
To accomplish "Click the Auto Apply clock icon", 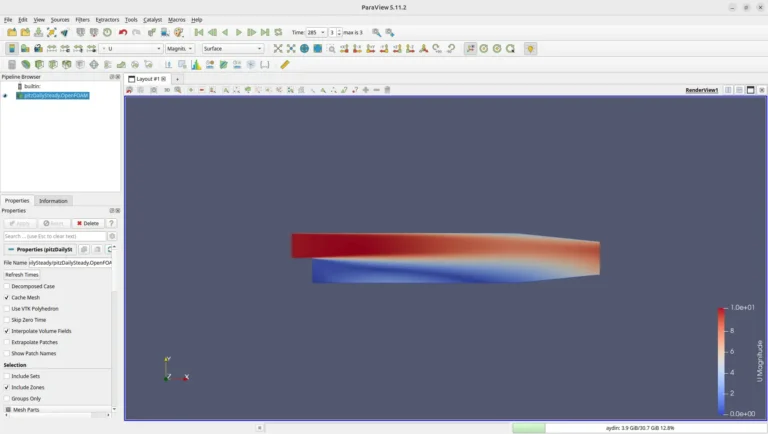I will (x=107, y=32).
